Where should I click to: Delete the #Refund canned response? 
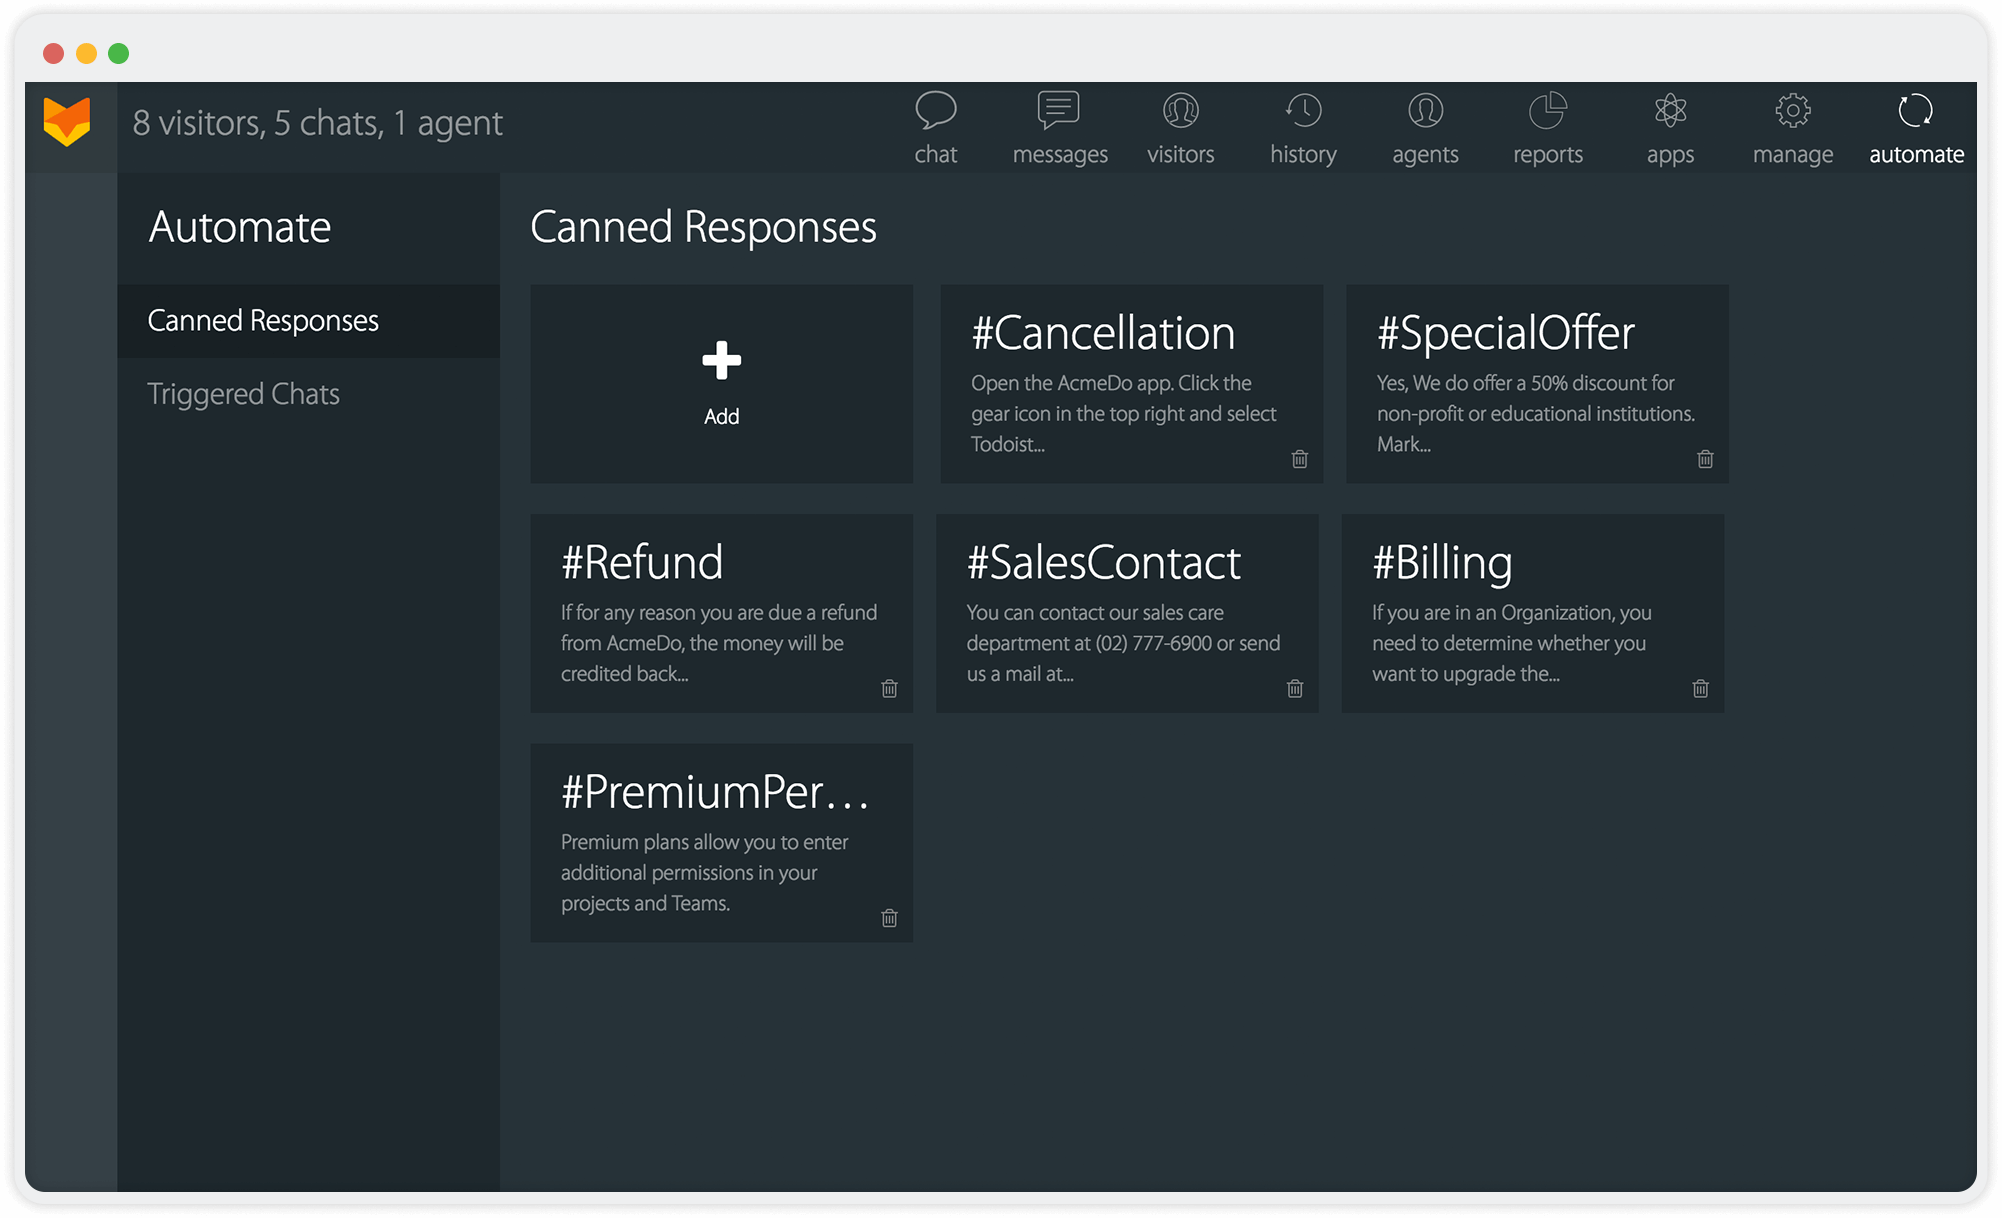point(890,688)
